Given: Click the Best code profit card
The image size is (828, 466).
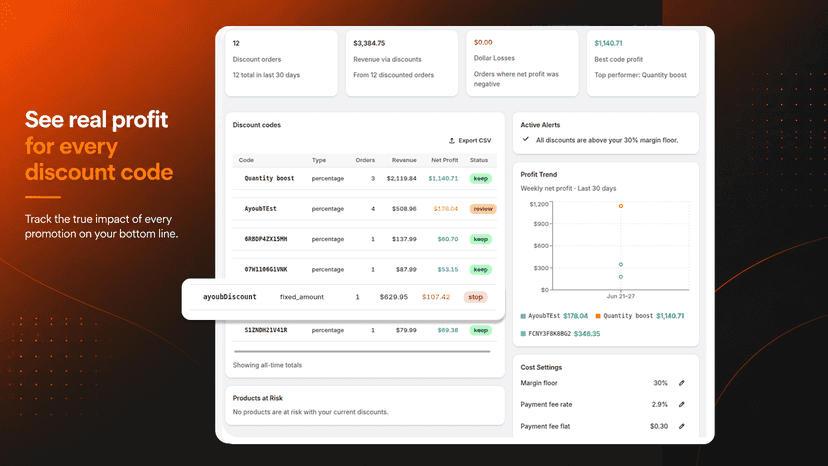Looking at the screenshot, I should (x=643, y=63).
